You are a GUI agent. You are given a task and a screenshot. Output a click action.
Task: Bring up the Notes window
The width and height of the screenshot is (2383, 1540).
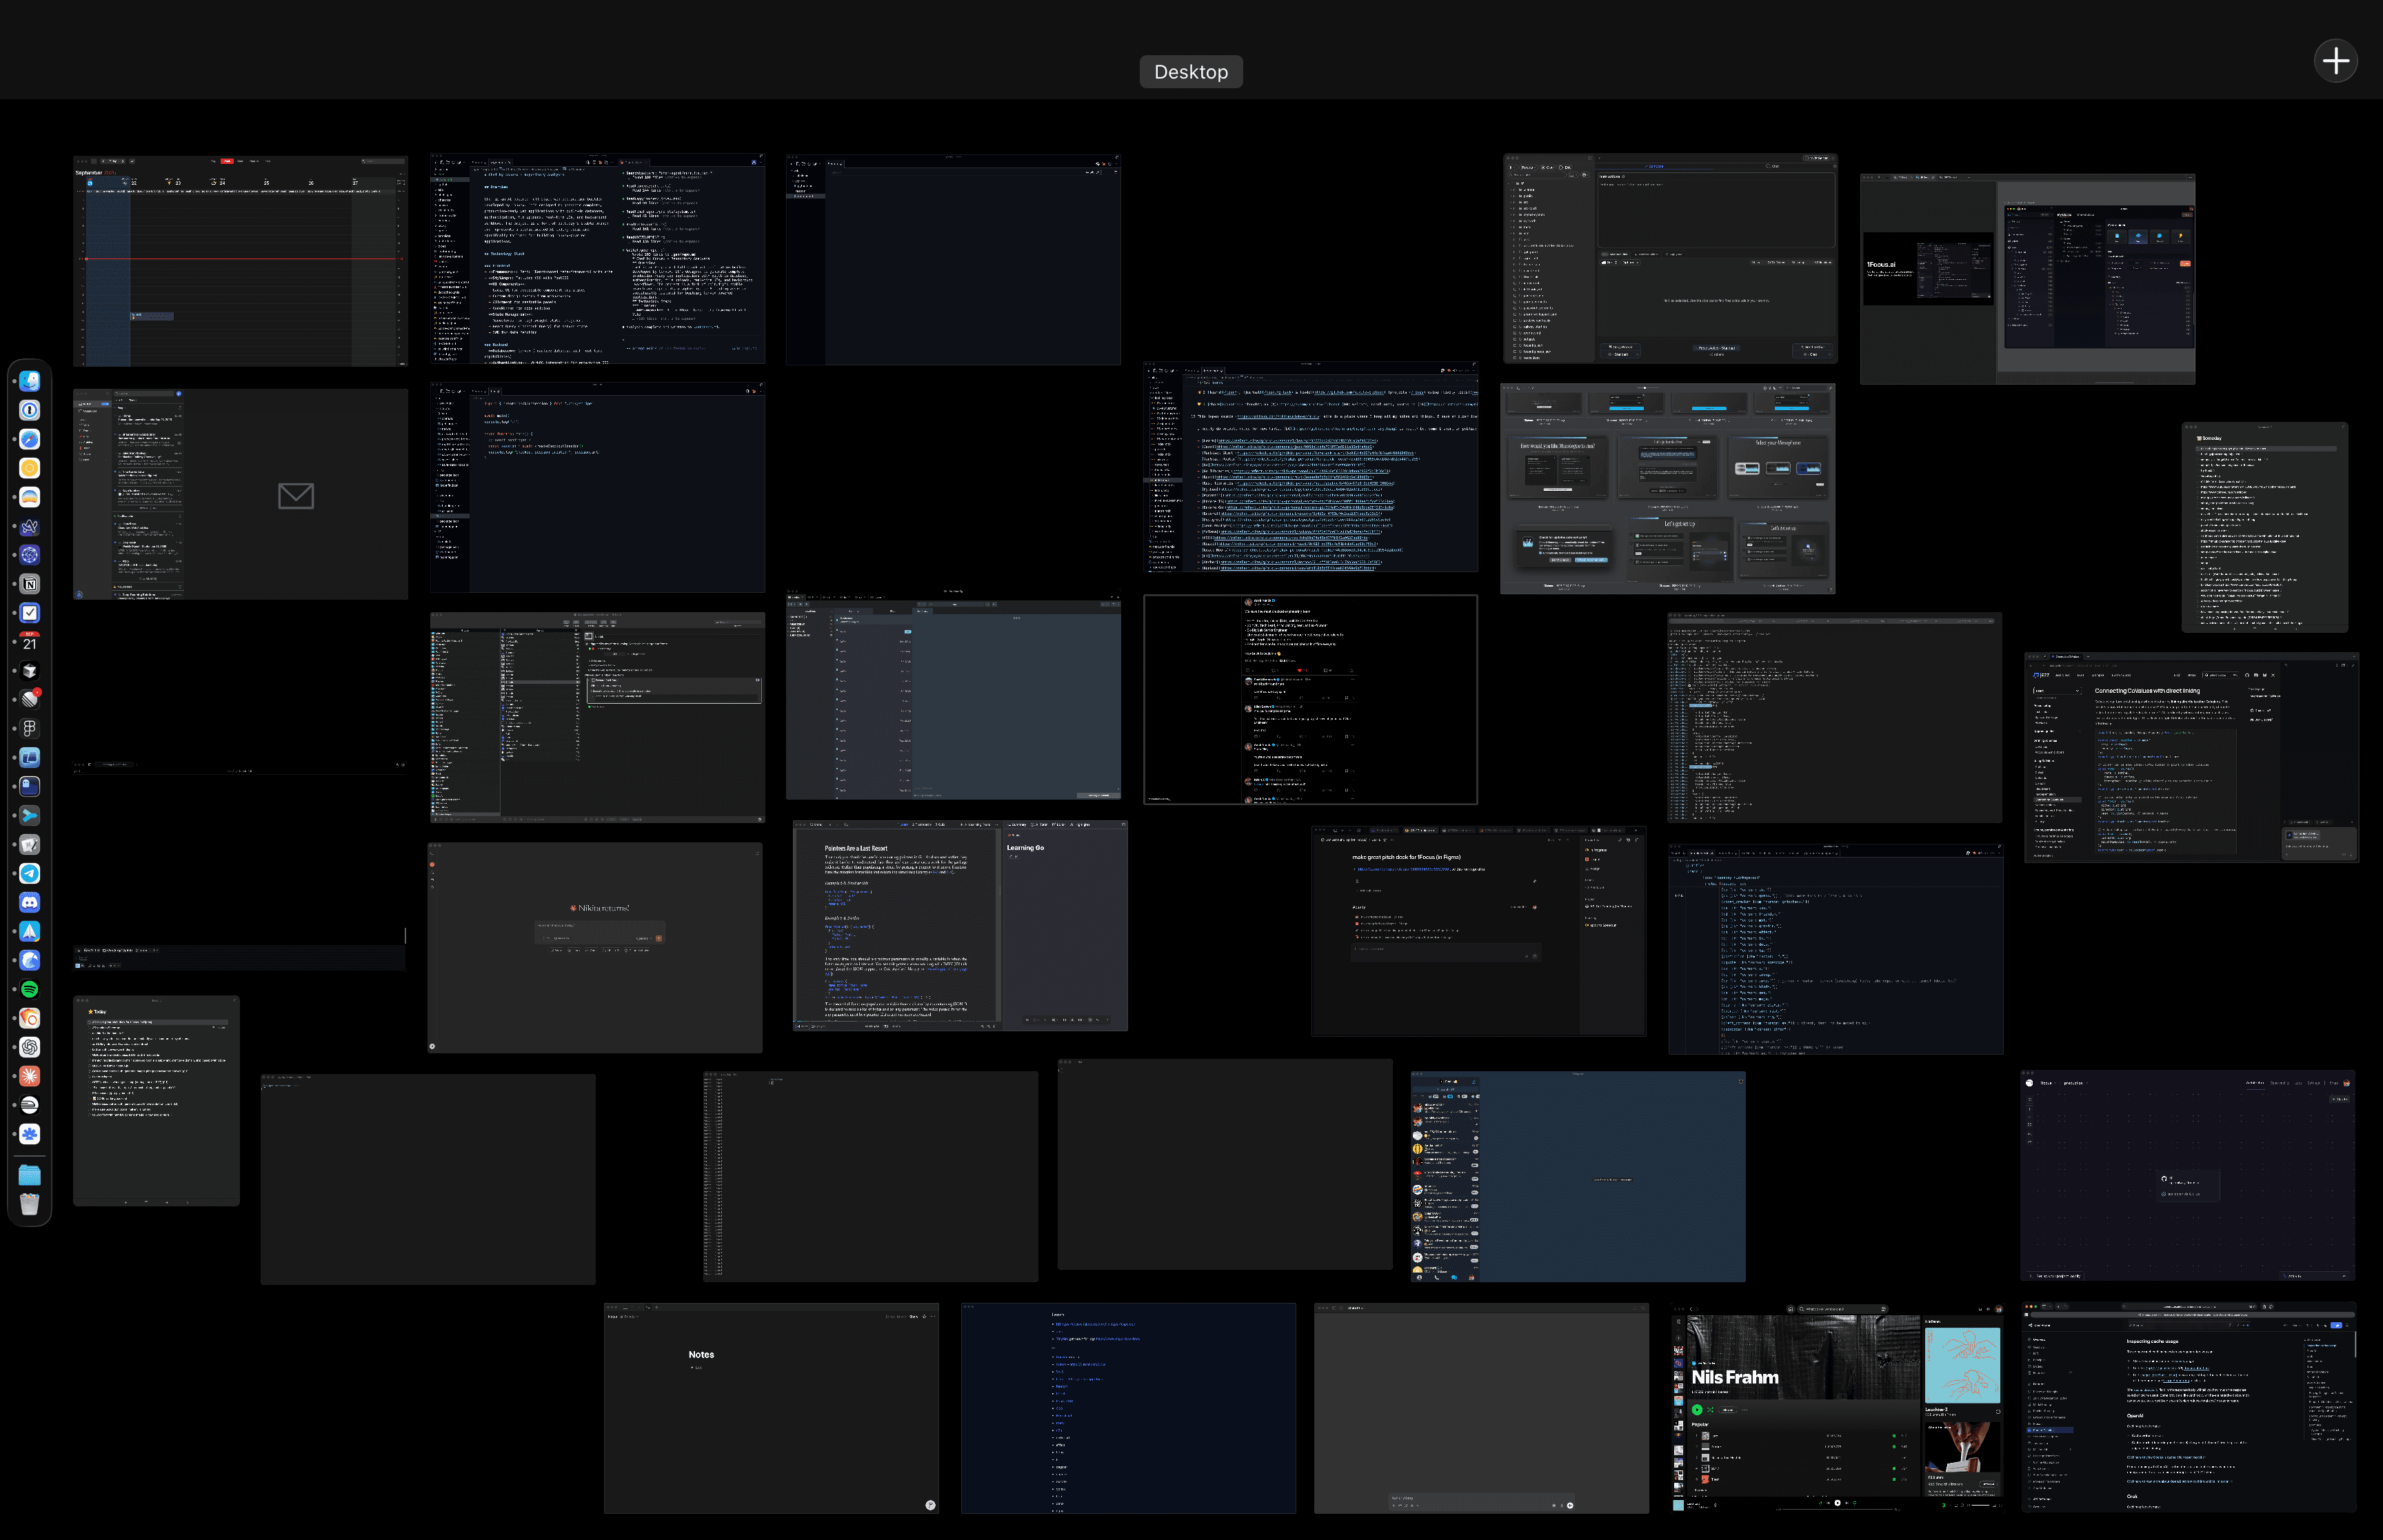pos(770,1407)
